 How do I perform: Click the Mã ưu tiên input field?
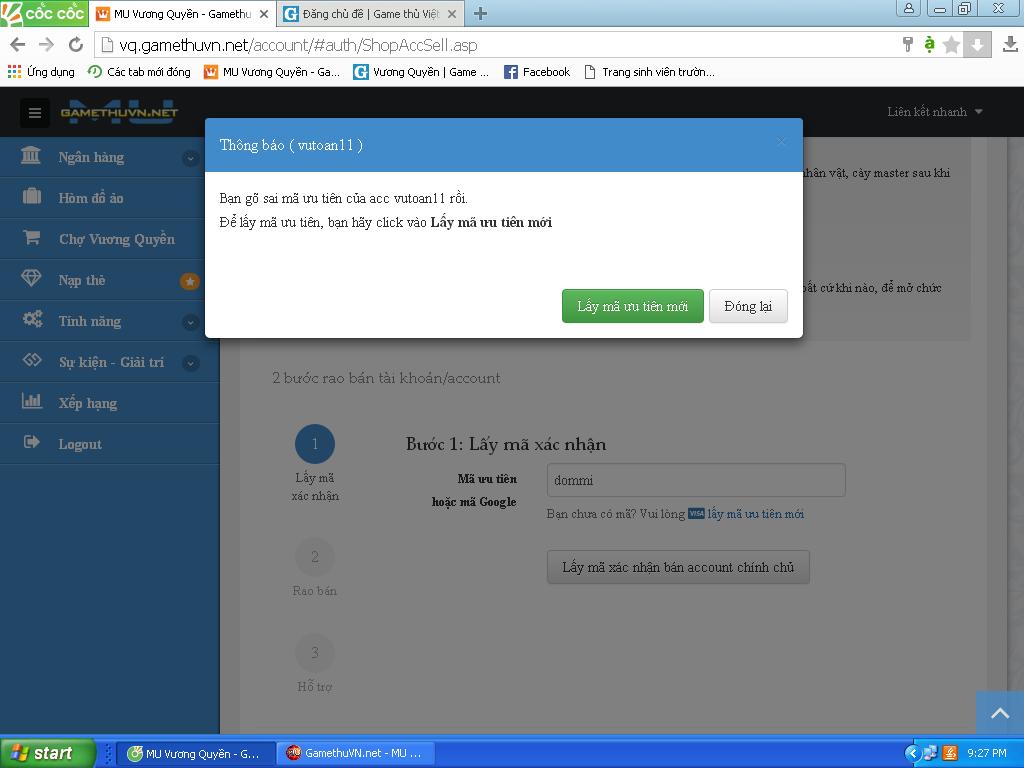pyautogui.click(x=695, y=480)
